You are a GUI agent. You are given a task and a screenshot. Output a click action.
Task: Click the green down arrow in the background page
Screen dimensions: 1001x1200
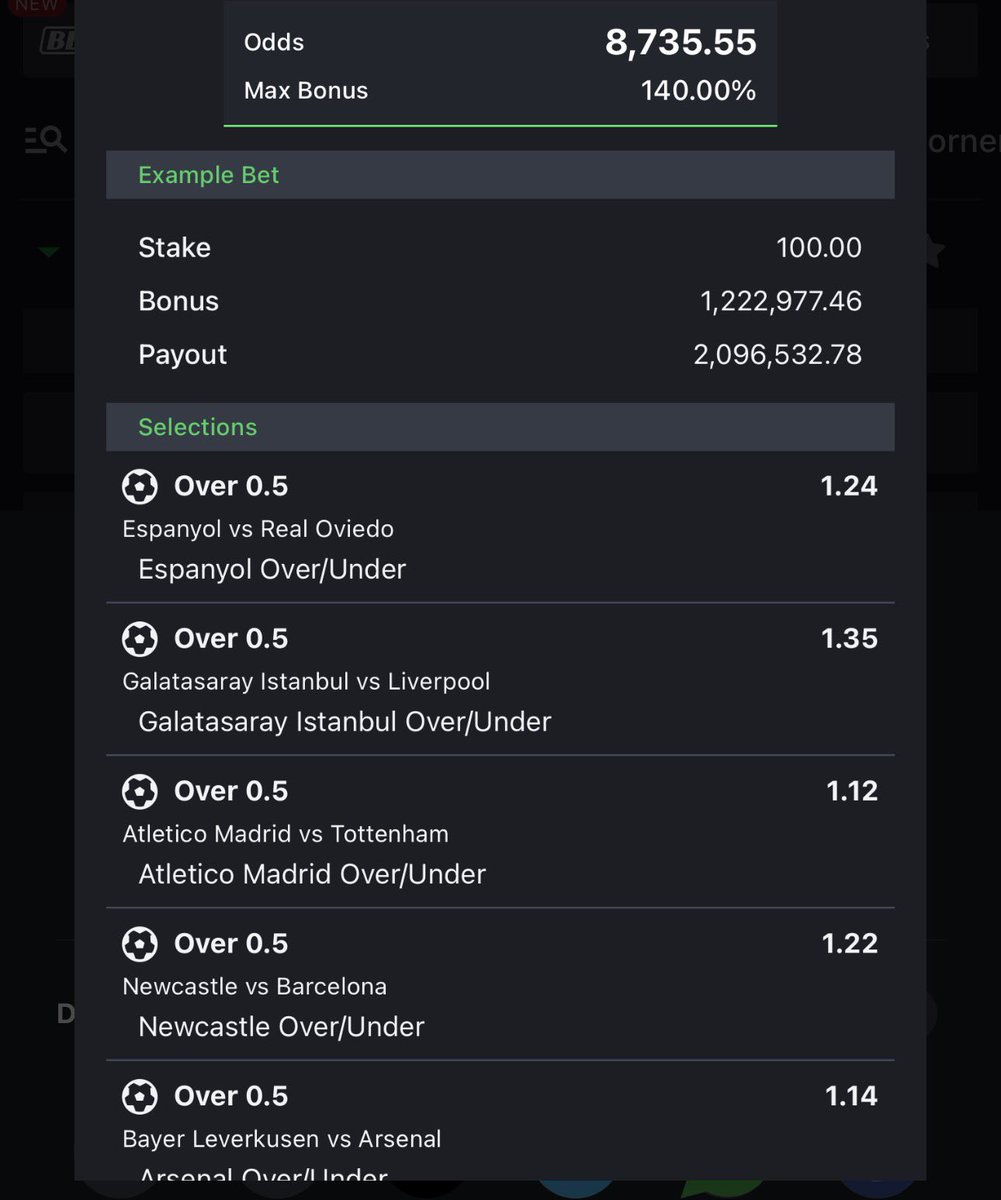click(48, 252)
